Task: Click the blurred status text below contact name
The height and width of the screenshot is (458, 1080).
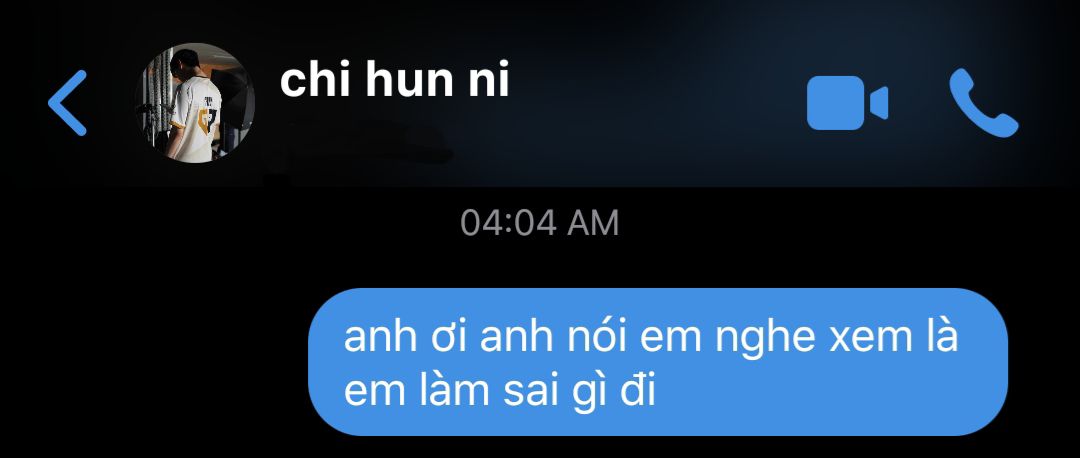Action: pyautogui.click(x=368, y=143)
